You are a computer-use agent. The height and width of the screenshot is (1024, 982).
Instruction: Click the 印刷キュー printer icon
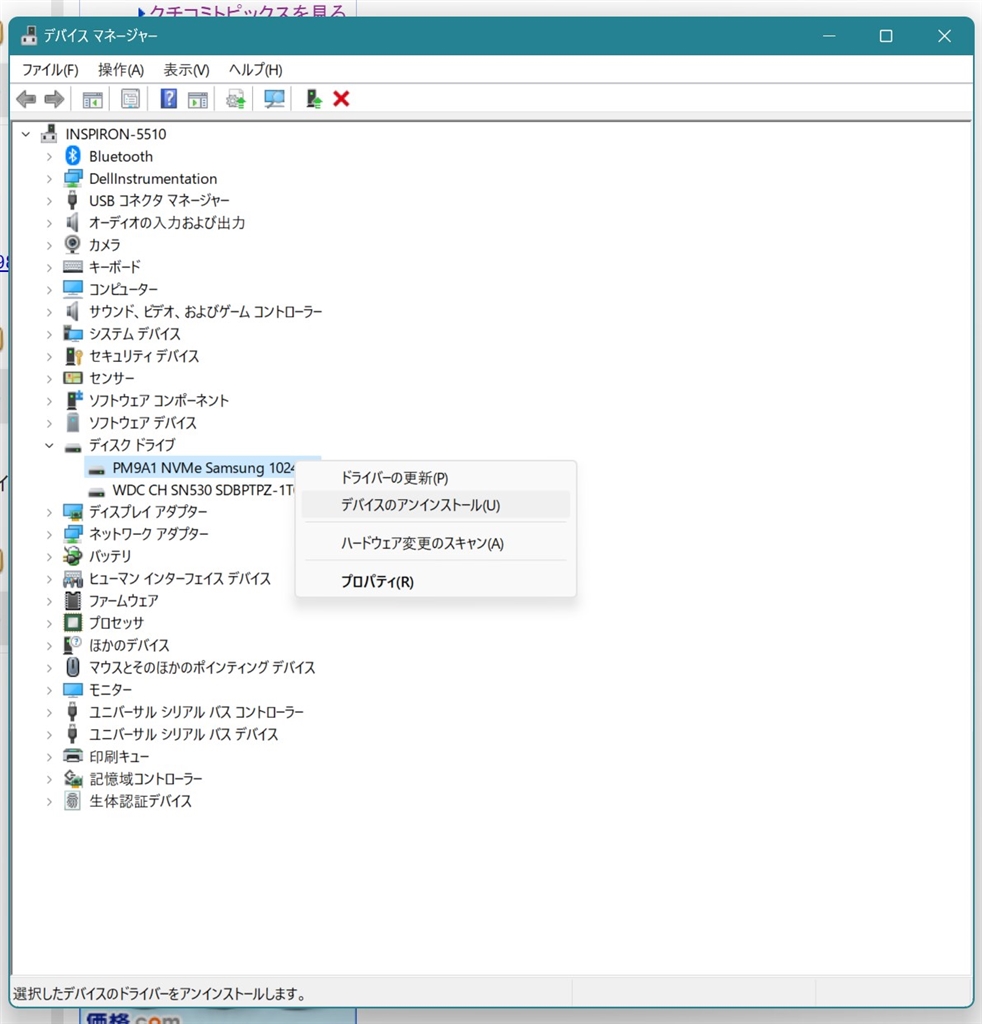pyautogui.click(x=72, y=756)
